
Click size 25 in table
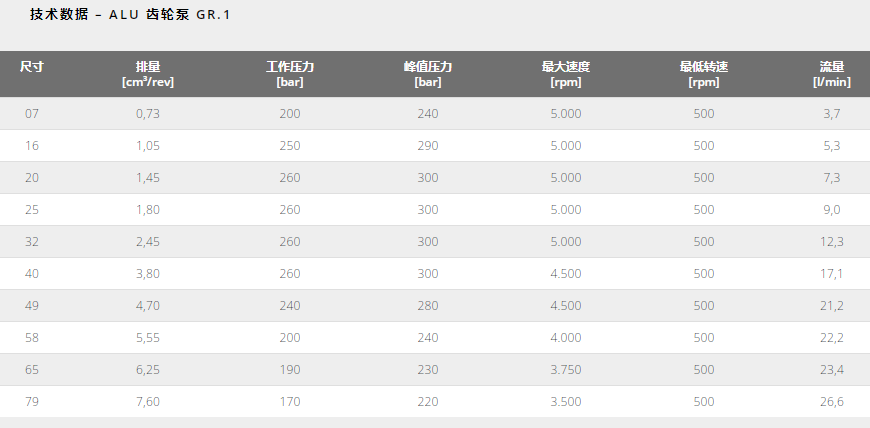[32, 210]
